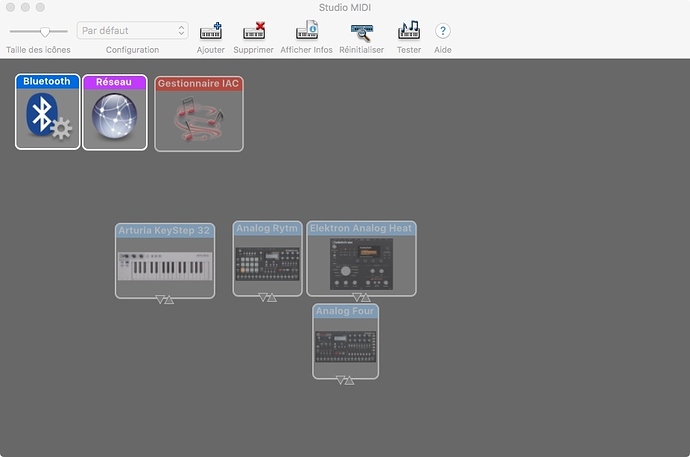Click the Studio MIDI window title
690x457 pixels.
345,7
